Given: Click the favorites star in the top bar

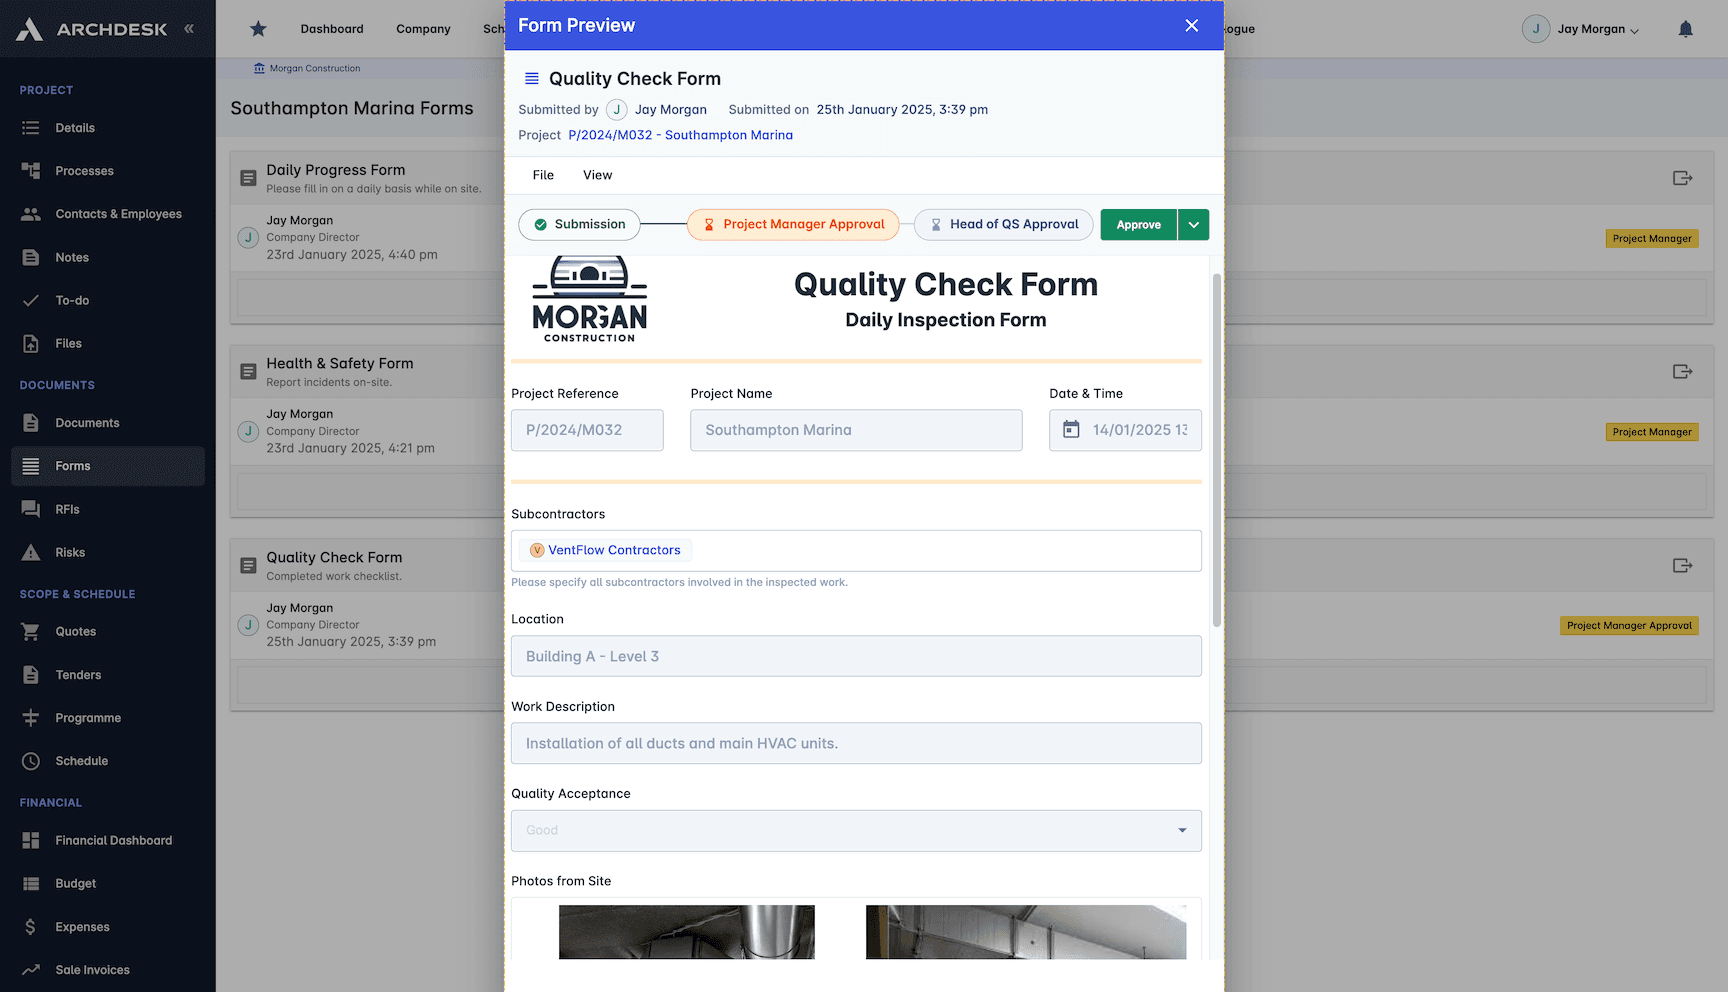Looking at the screenshot, I should [x=258, y=29].
